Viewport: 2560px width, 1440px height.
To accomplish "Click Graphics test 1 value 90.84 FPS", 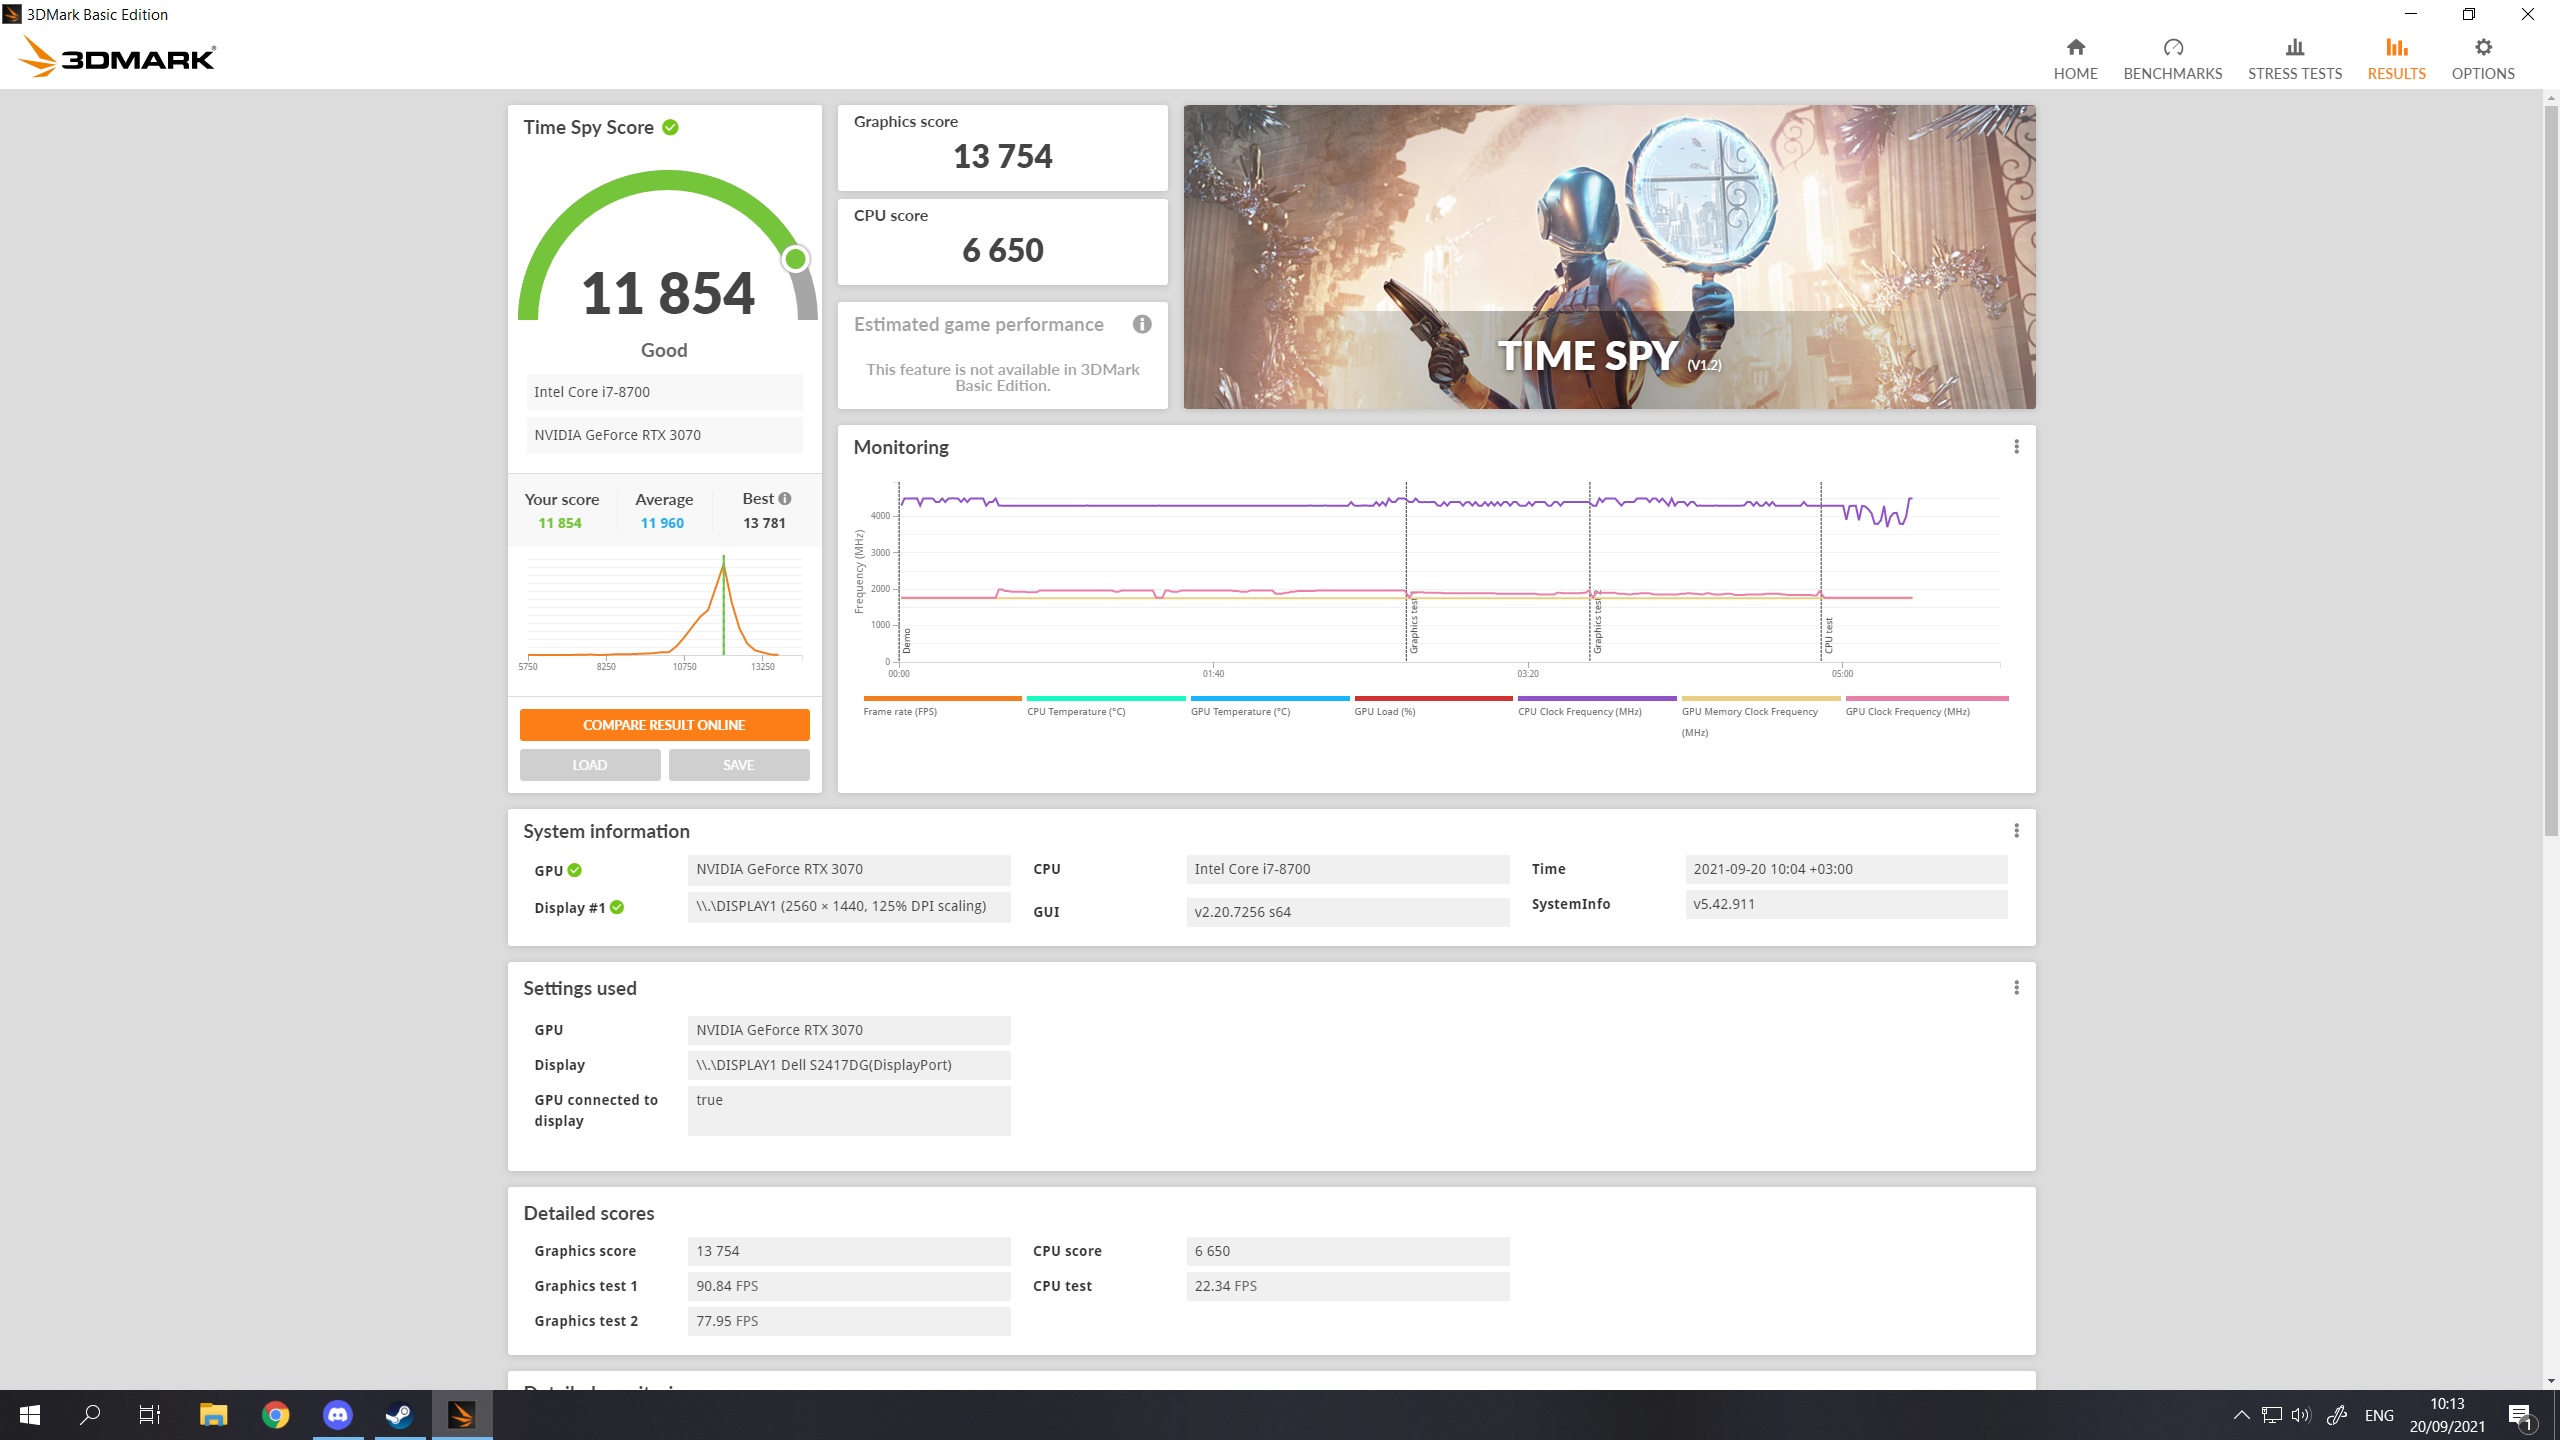I will 849,1286.
